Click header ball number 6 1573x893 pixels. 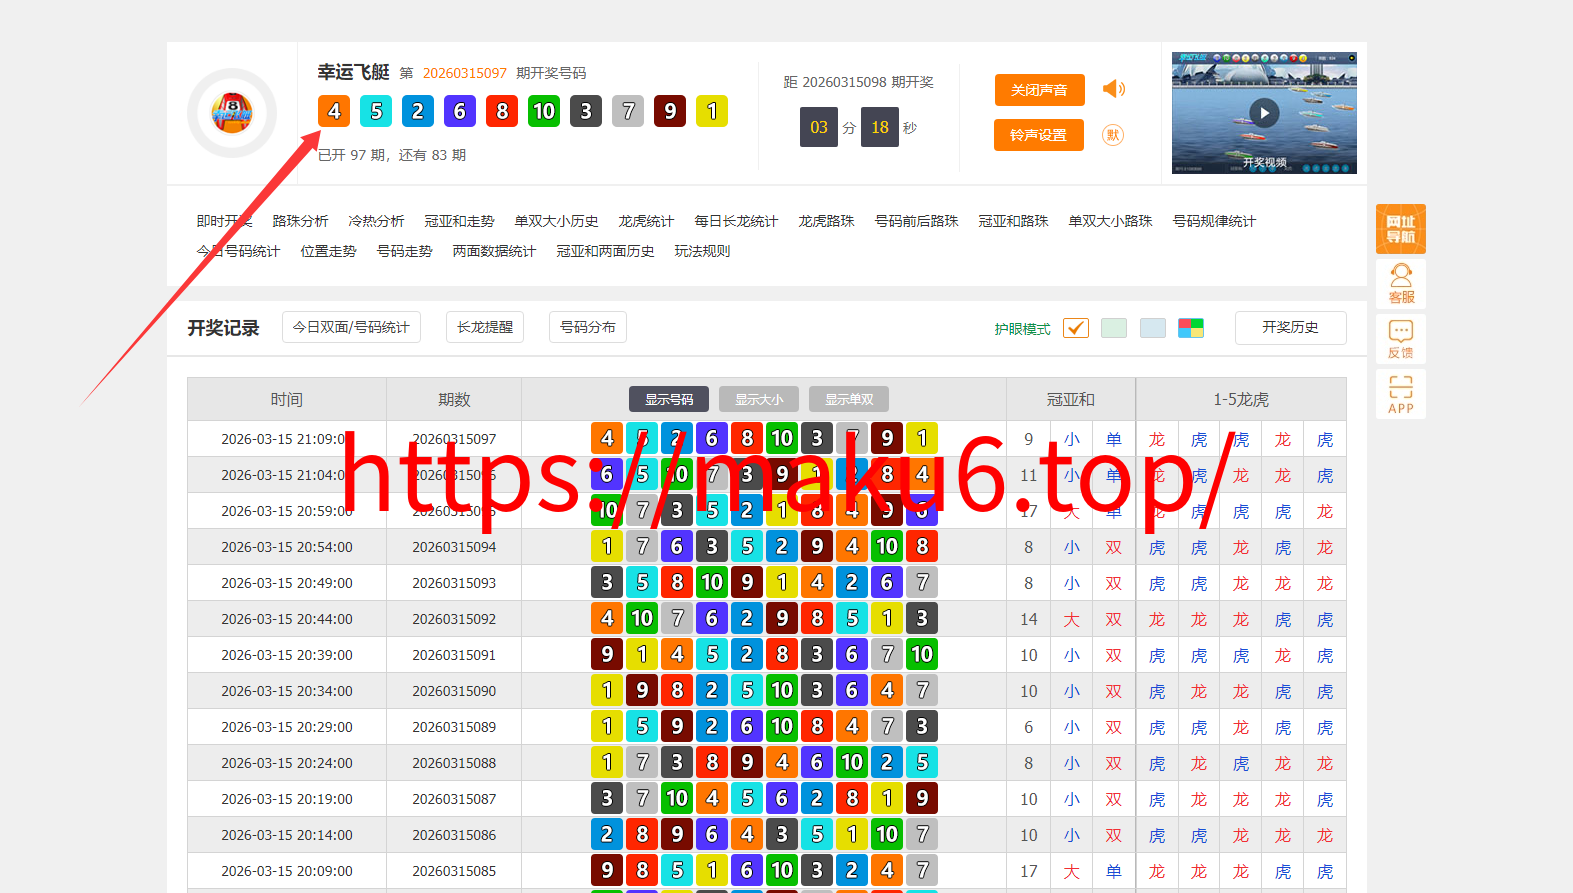click(460, 111)
